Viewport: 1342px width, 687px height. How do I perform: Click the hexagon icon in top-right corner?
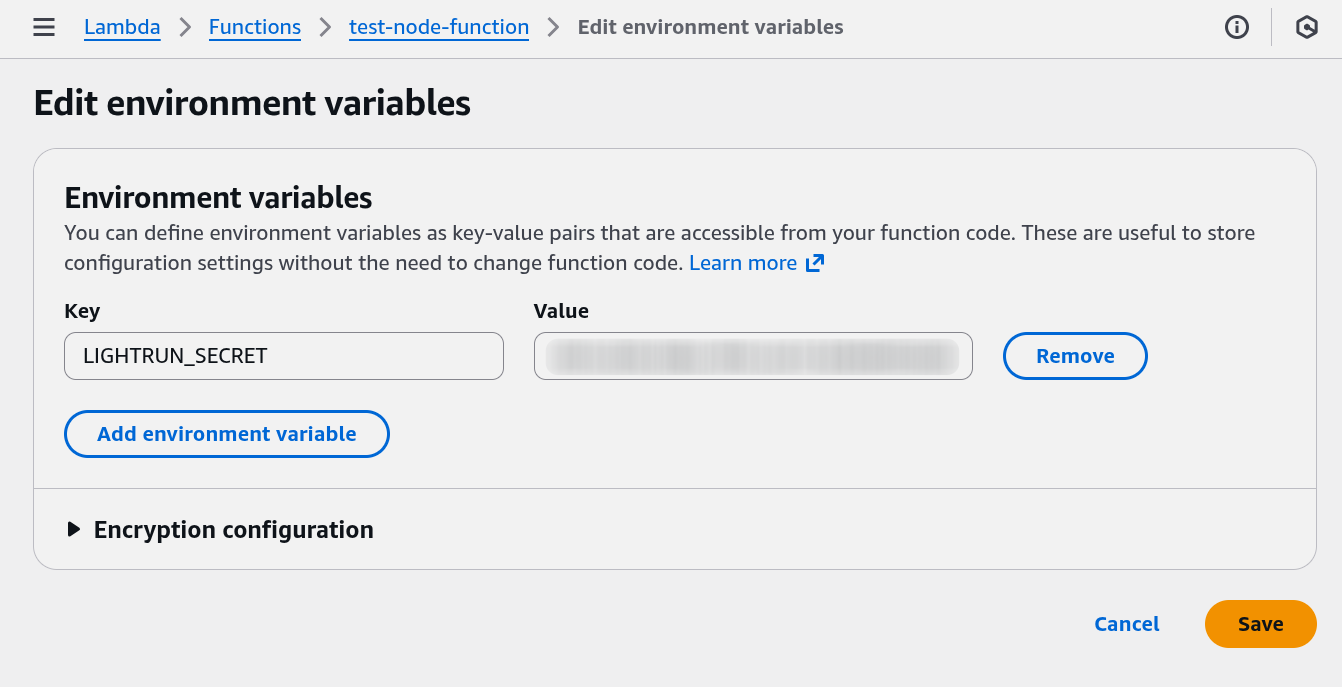[x=1306, y=27]
